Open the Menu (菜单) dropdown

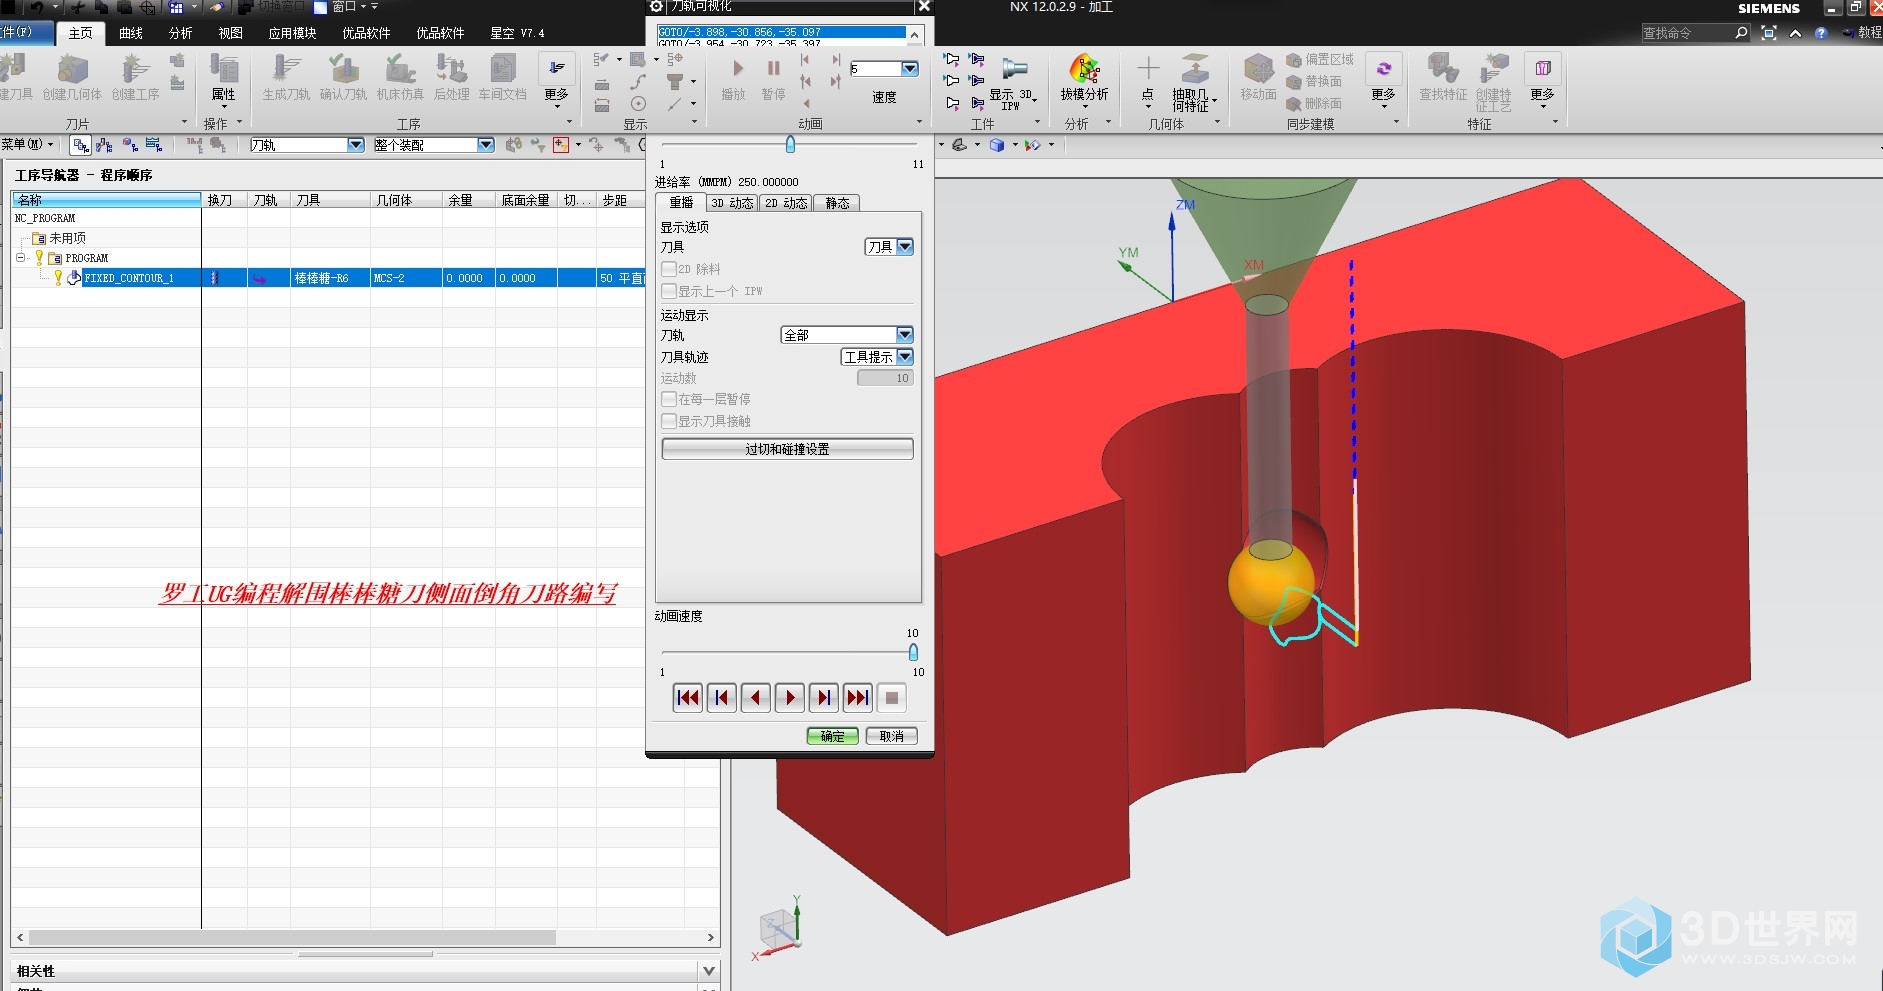pos(28,145)
